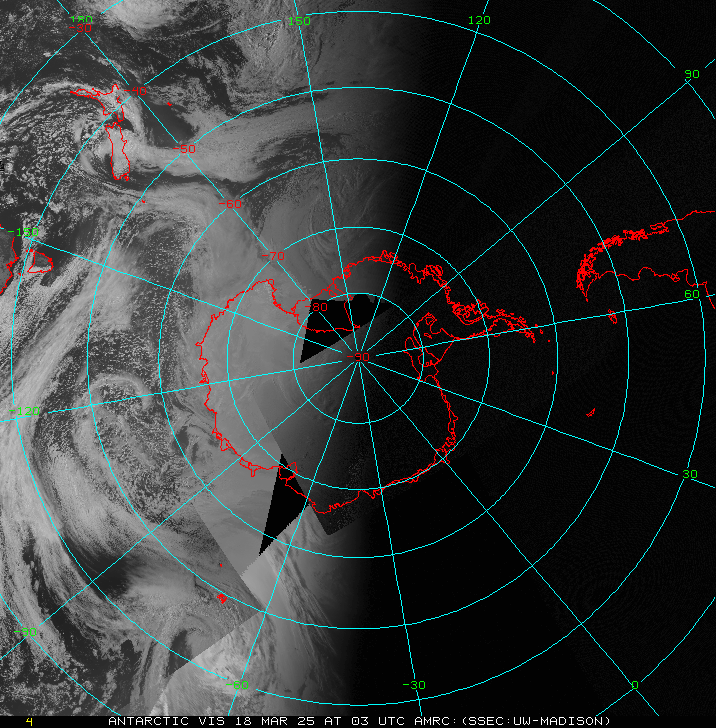716x728 pixels.
Task: Click the green 120 longitude label
Action: pyautogui.click(x=479, y=20)
